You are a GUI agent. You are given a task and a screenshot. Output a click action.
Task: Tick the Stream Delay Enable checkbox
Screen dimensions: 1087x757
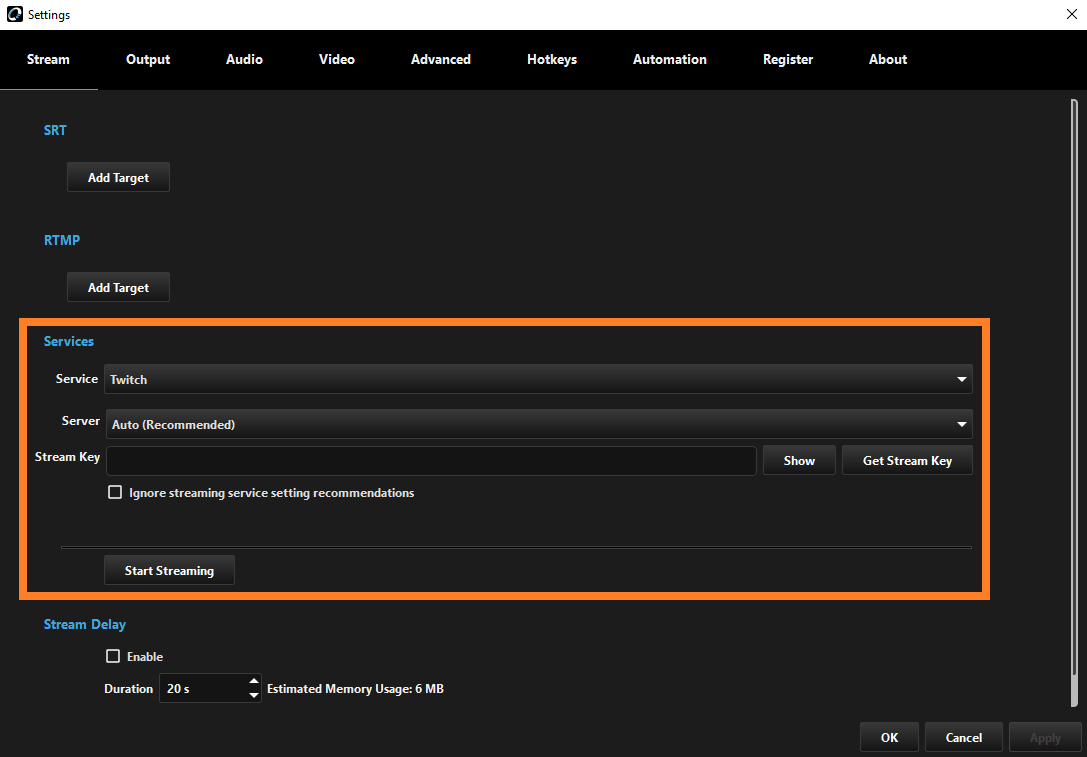tap(113, 657)
